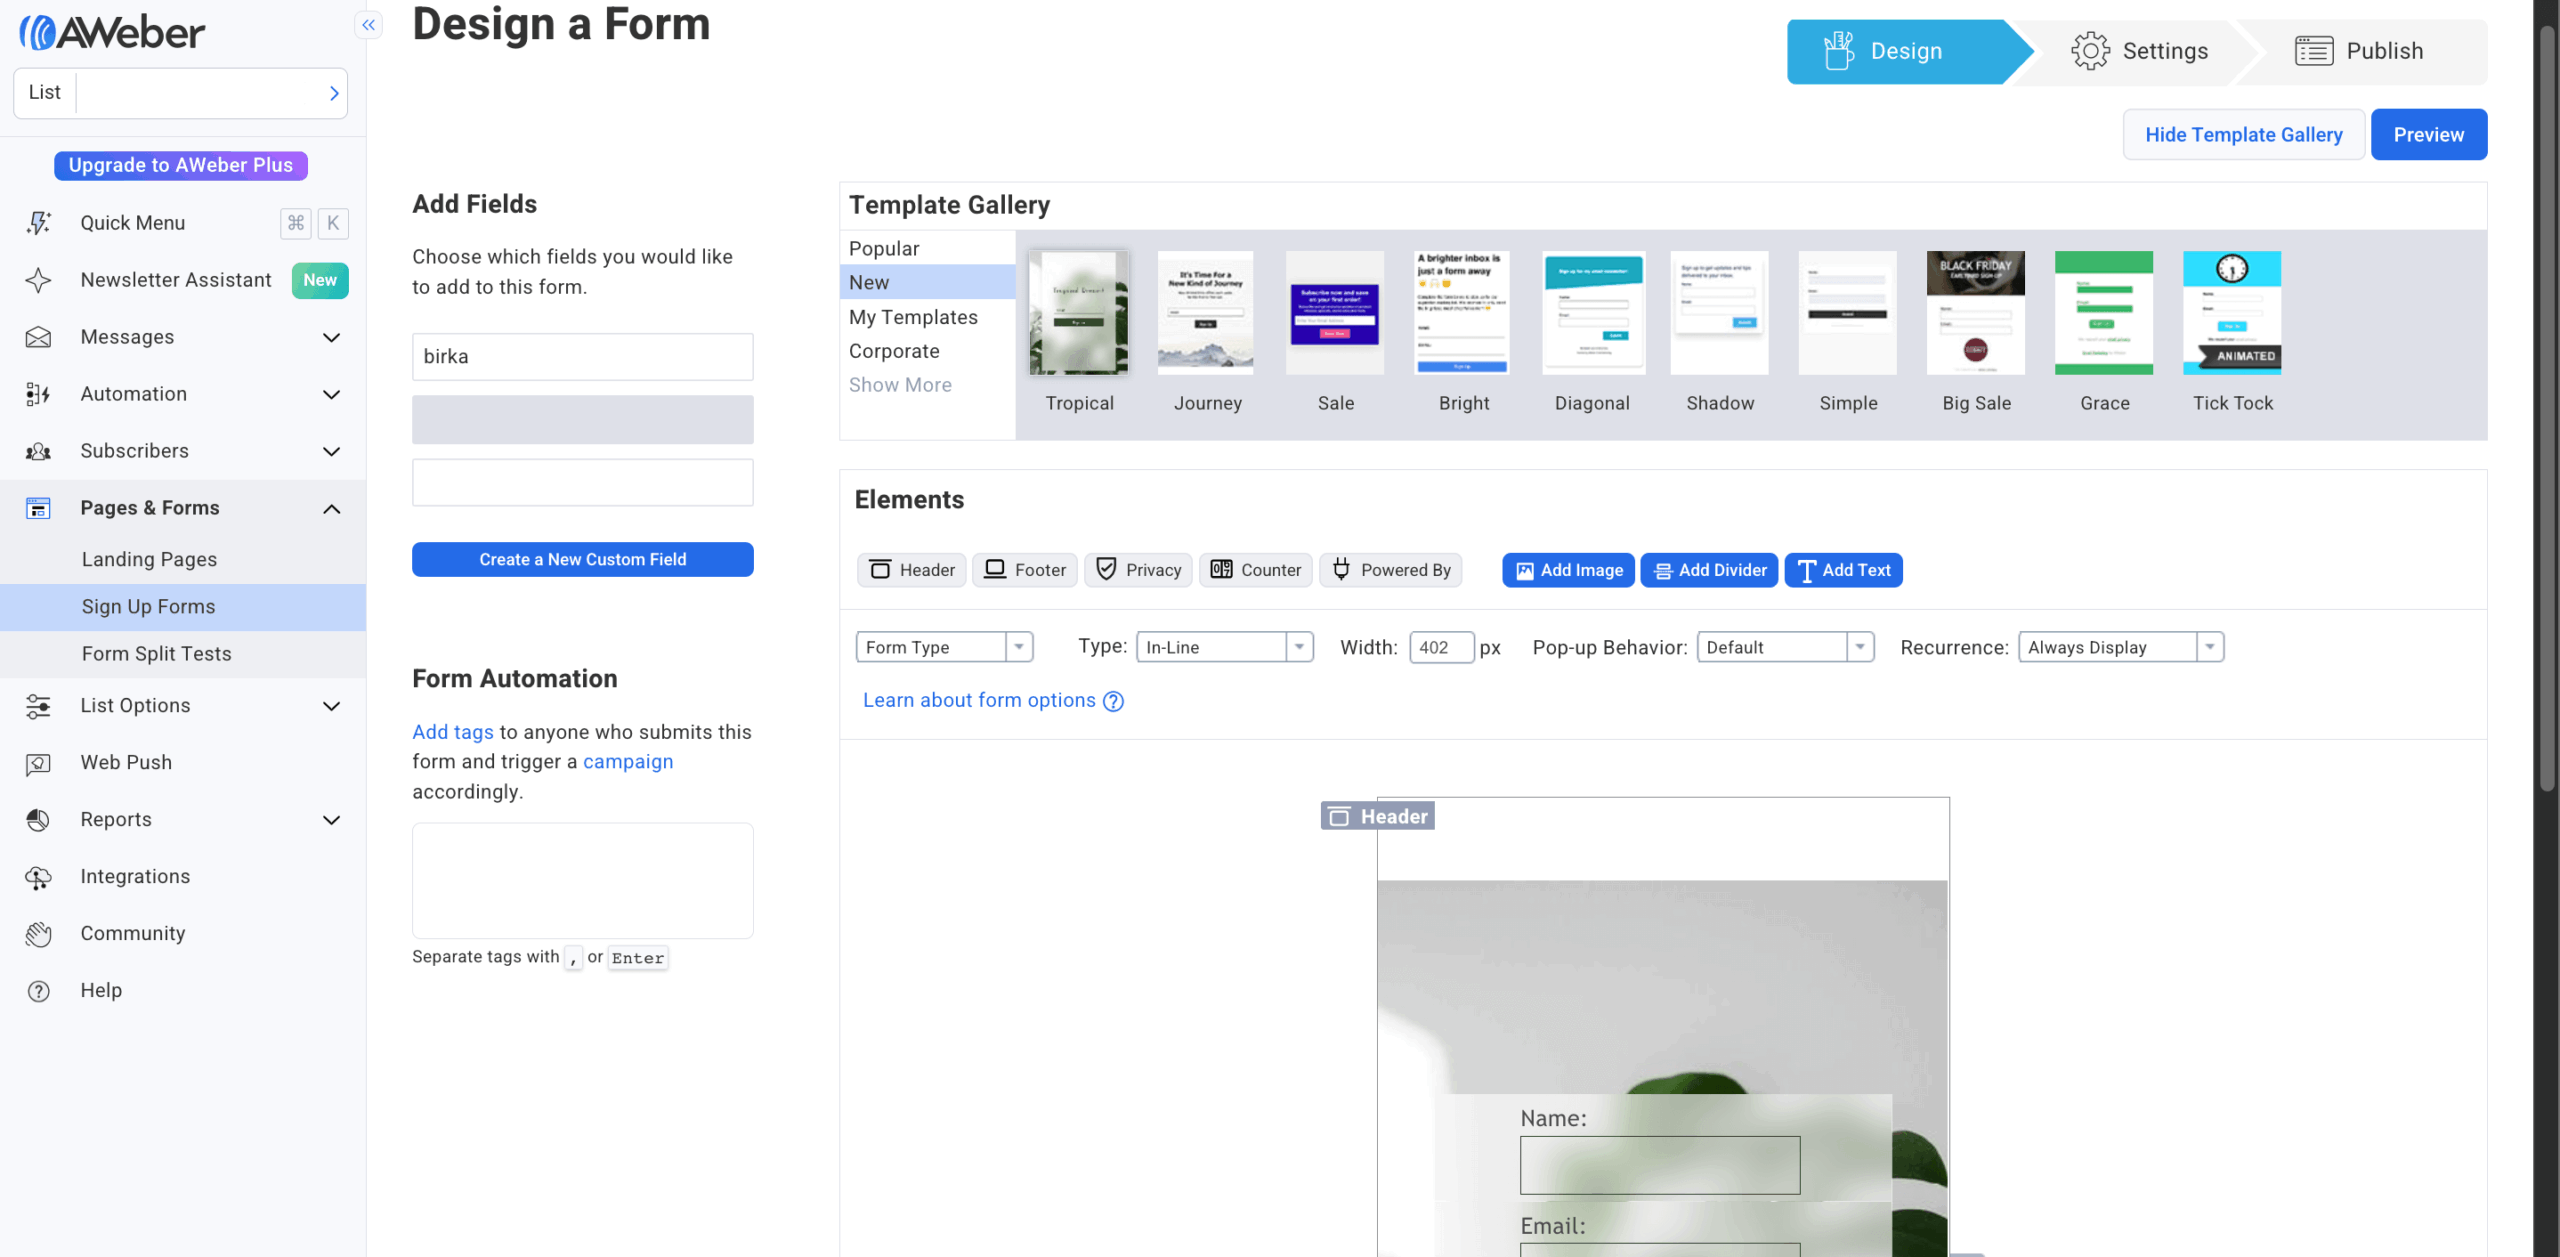Click the tags text area
This screenshot has height=1257, width=2560.
click(583, 881)
